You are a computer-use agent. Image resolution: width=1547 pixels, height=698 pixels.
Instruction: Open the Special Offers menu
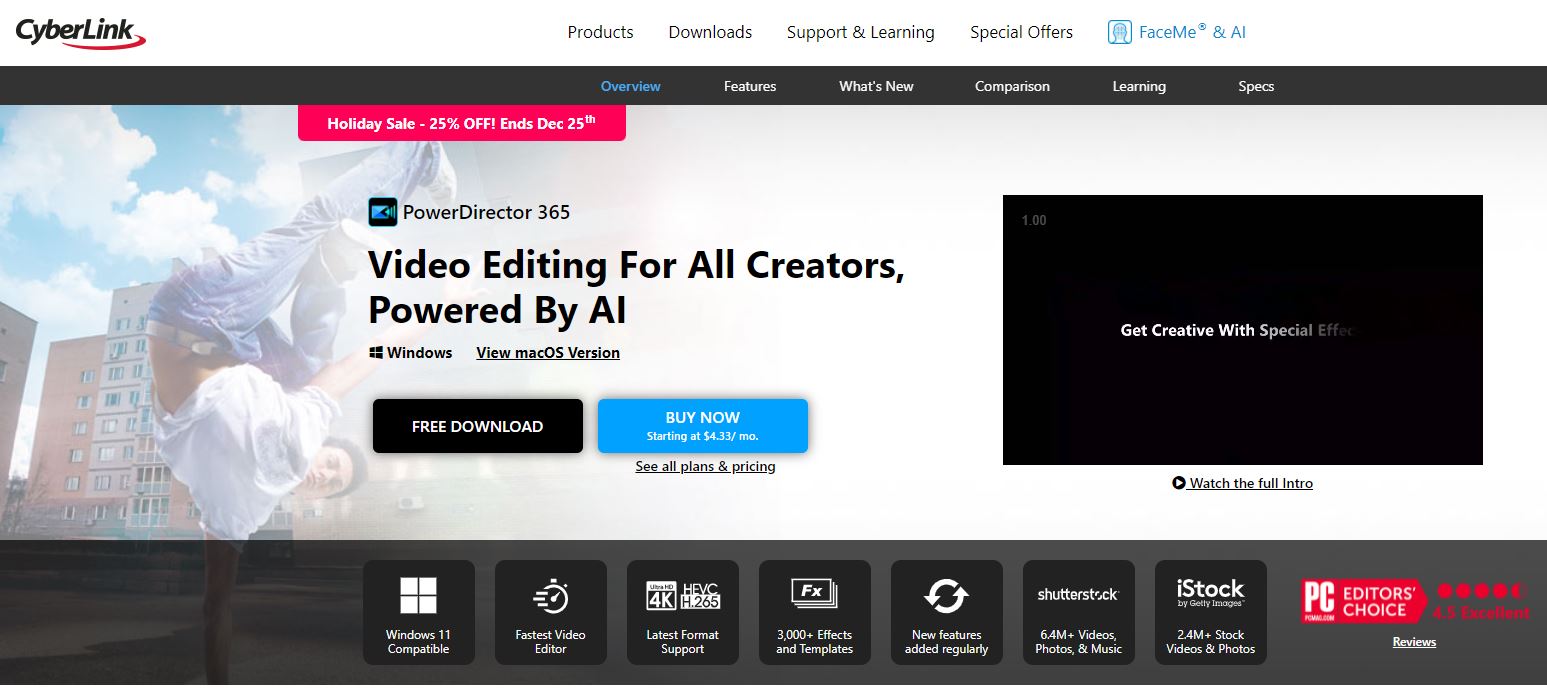[x=1021, y=32]
